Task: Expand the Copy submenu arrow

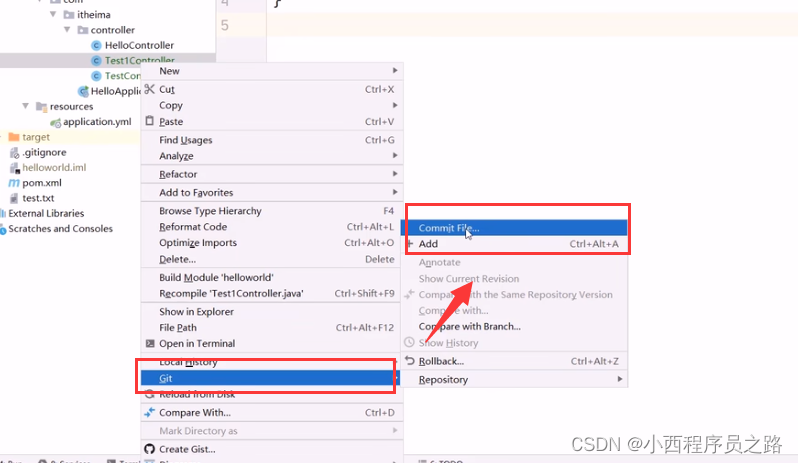Action: [x=395, y=105]
